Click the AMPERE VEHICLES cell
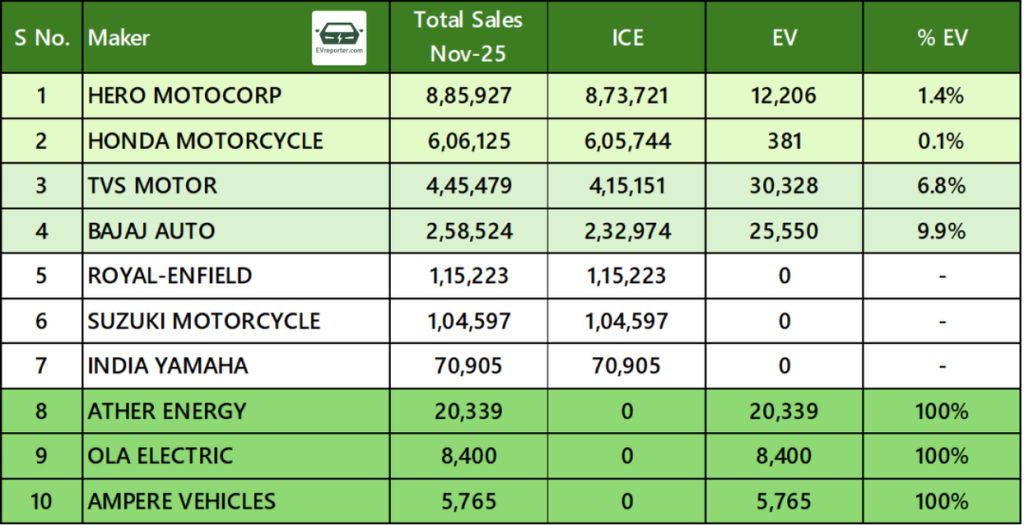 (182, 501)
